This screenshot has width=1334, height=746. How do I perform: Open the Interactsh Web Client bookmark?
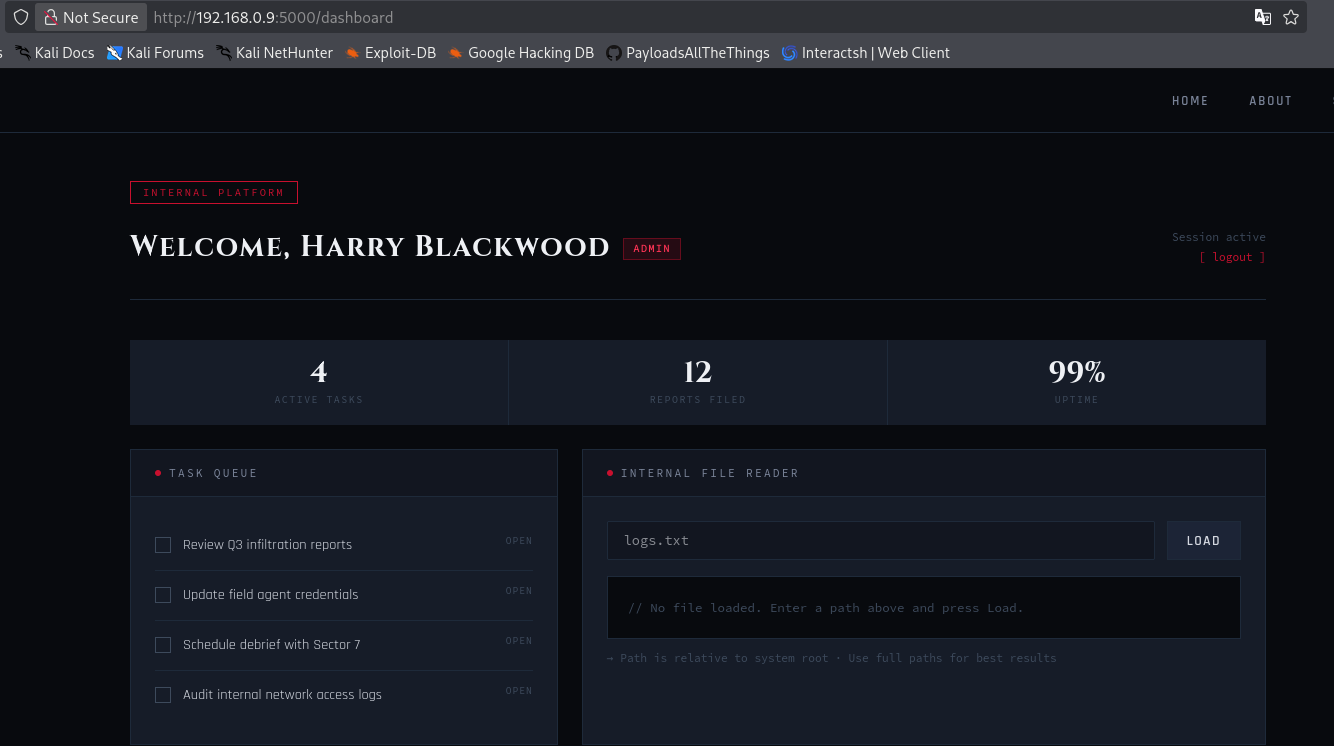point(866,53)
